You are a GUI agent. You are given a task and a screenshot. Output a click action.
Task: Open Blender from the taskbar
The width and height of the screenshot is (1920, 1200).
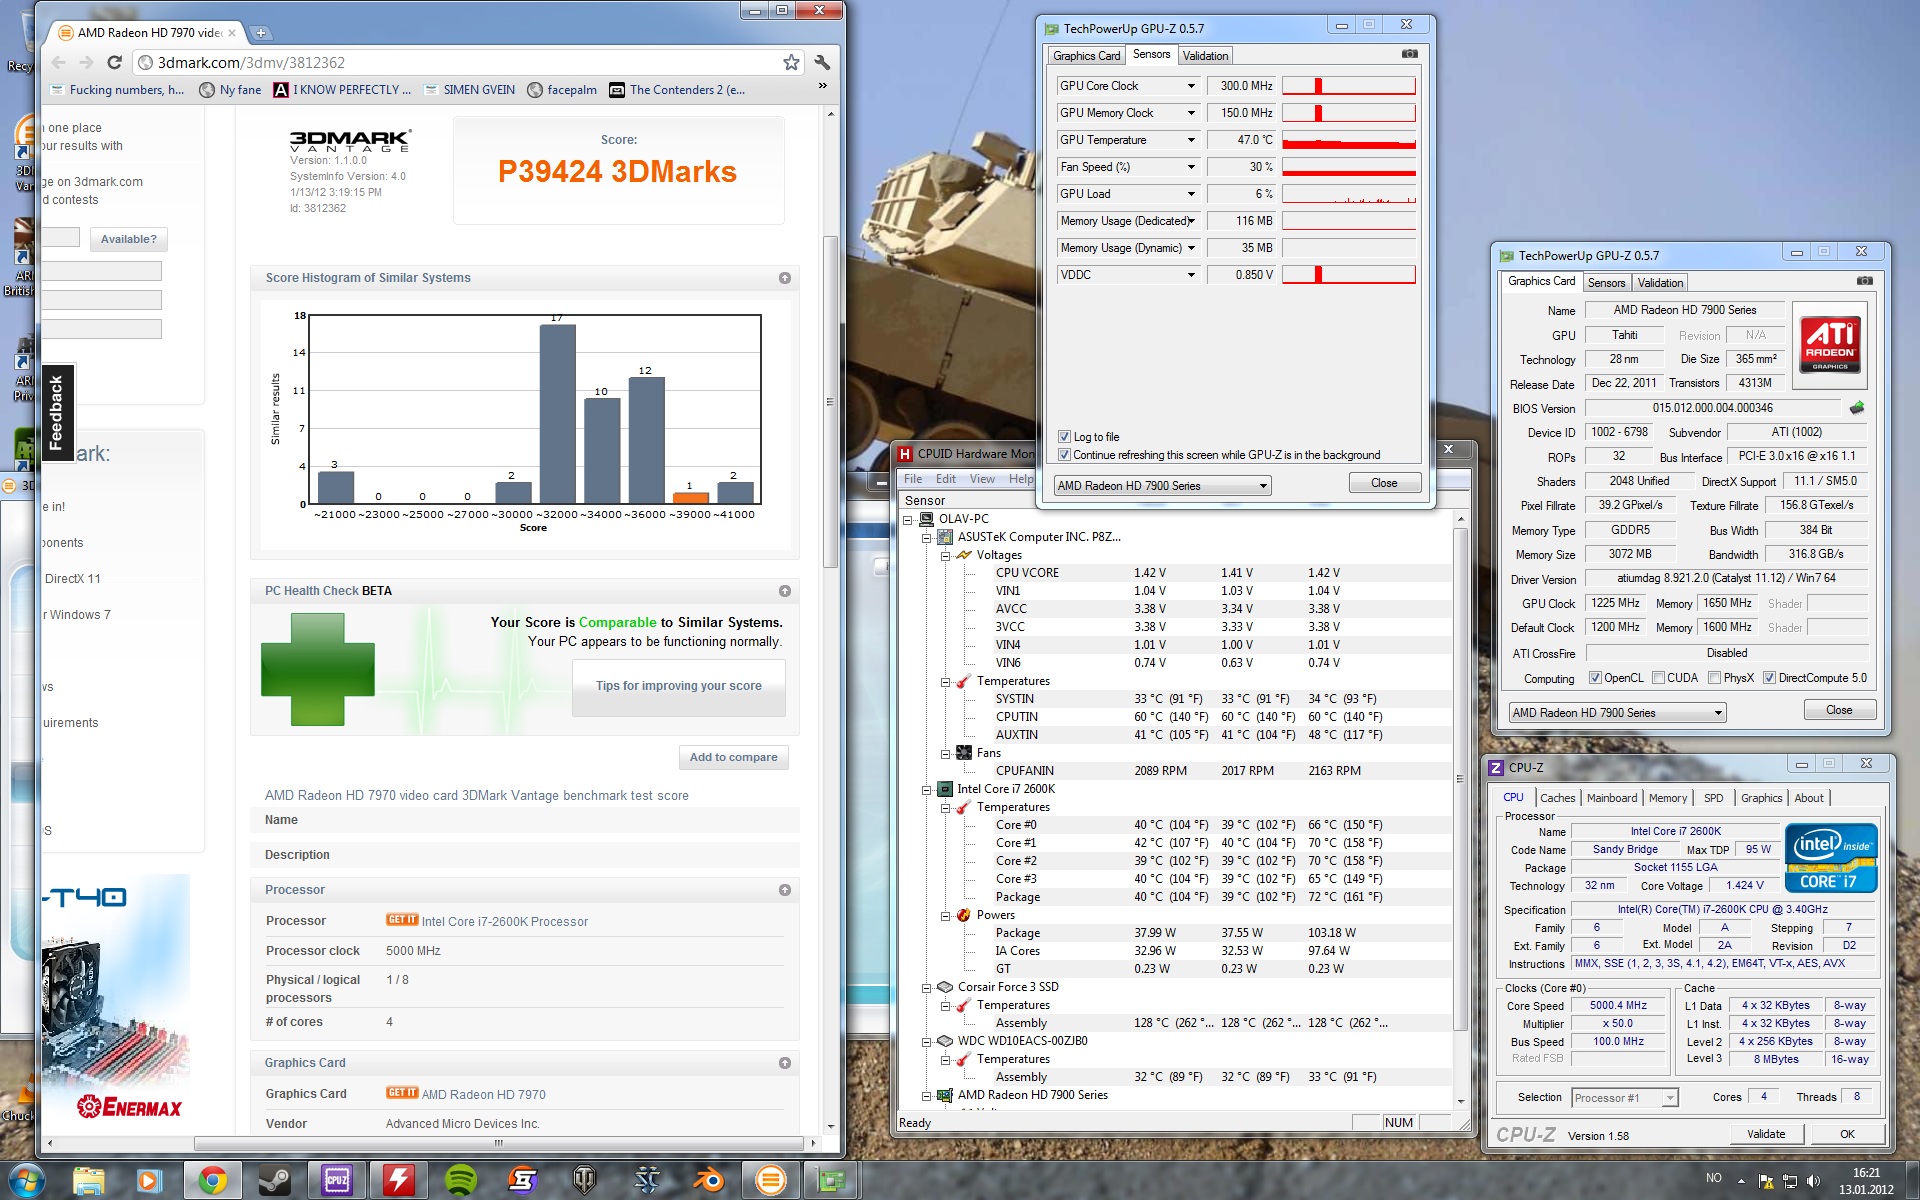pyautogui.click(x=708, y=1181)
